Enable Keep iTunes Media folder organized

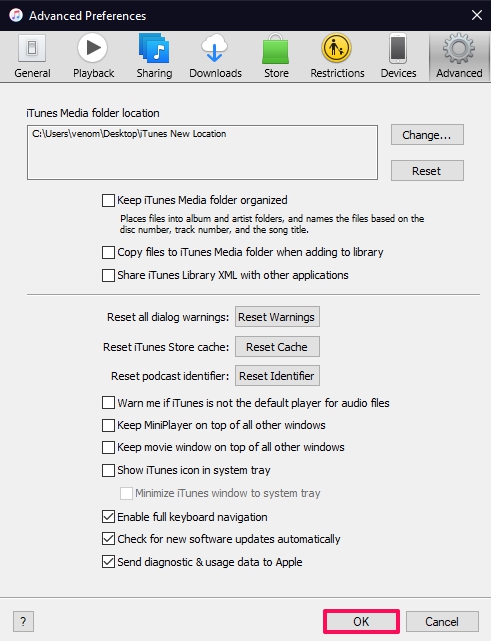(108, 200)
